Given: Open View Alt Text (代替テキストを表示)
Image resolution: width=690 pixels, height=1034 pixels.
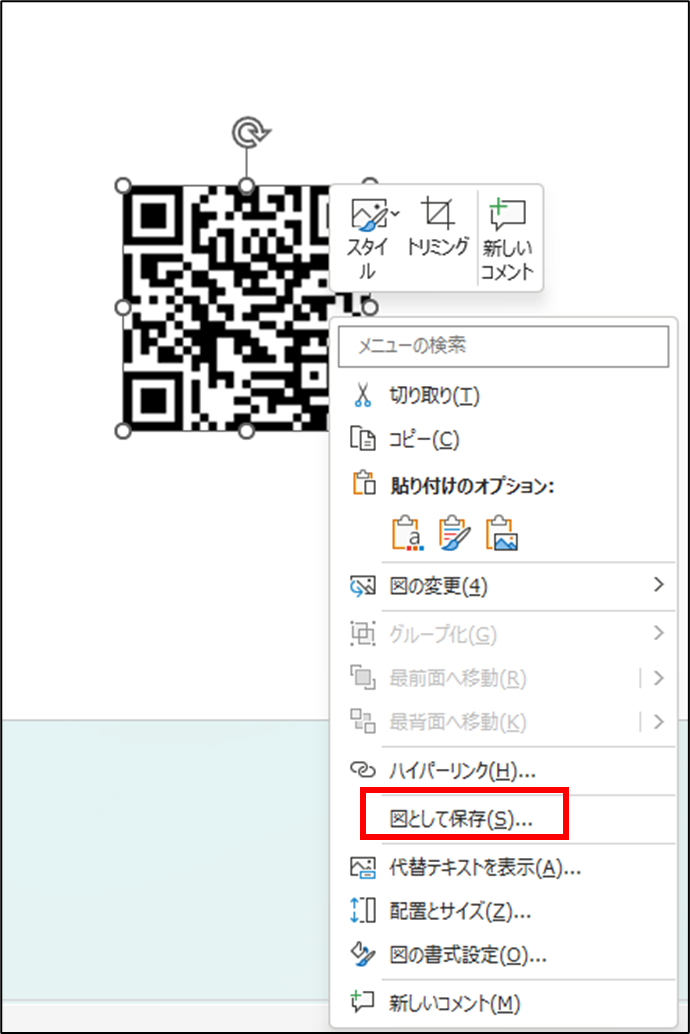Looking at the screenshot, I should [484, 867].
